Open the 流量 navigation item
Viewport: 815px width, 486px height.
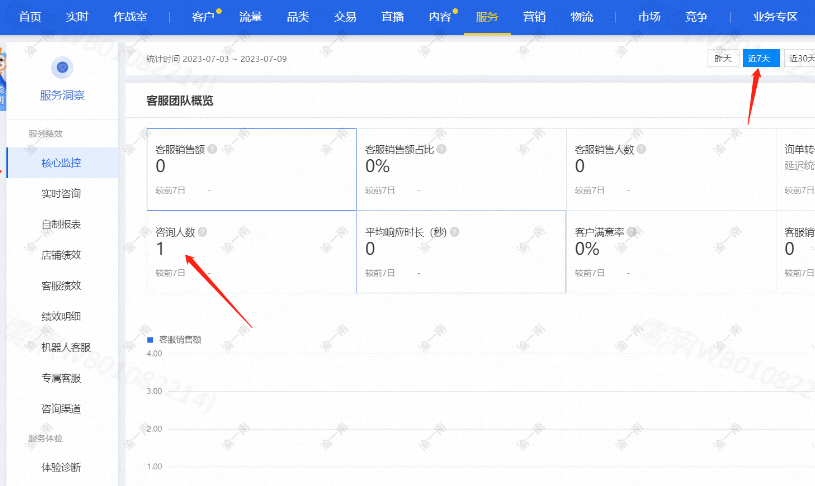(250, 17)
